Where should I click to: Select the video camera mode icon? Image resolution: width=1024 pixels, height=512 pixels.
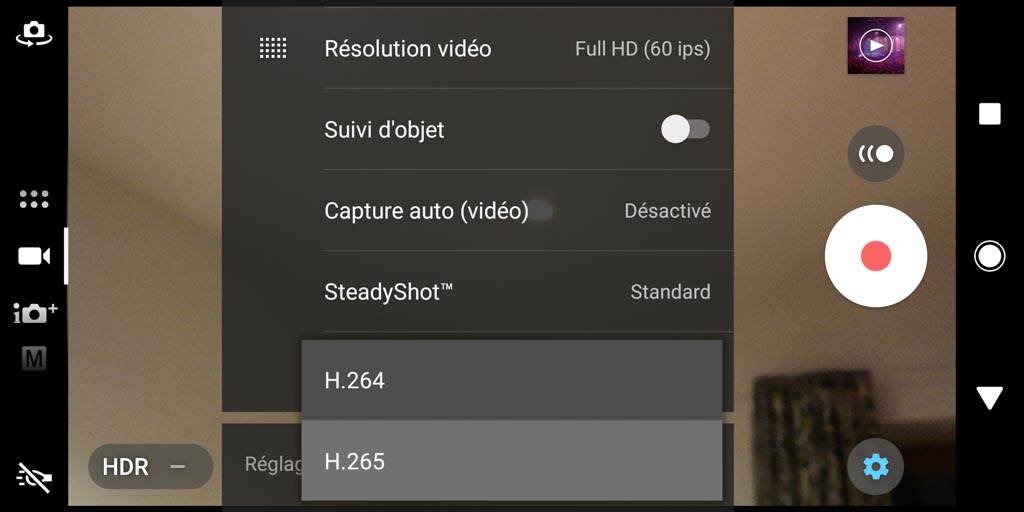[34, 256]
